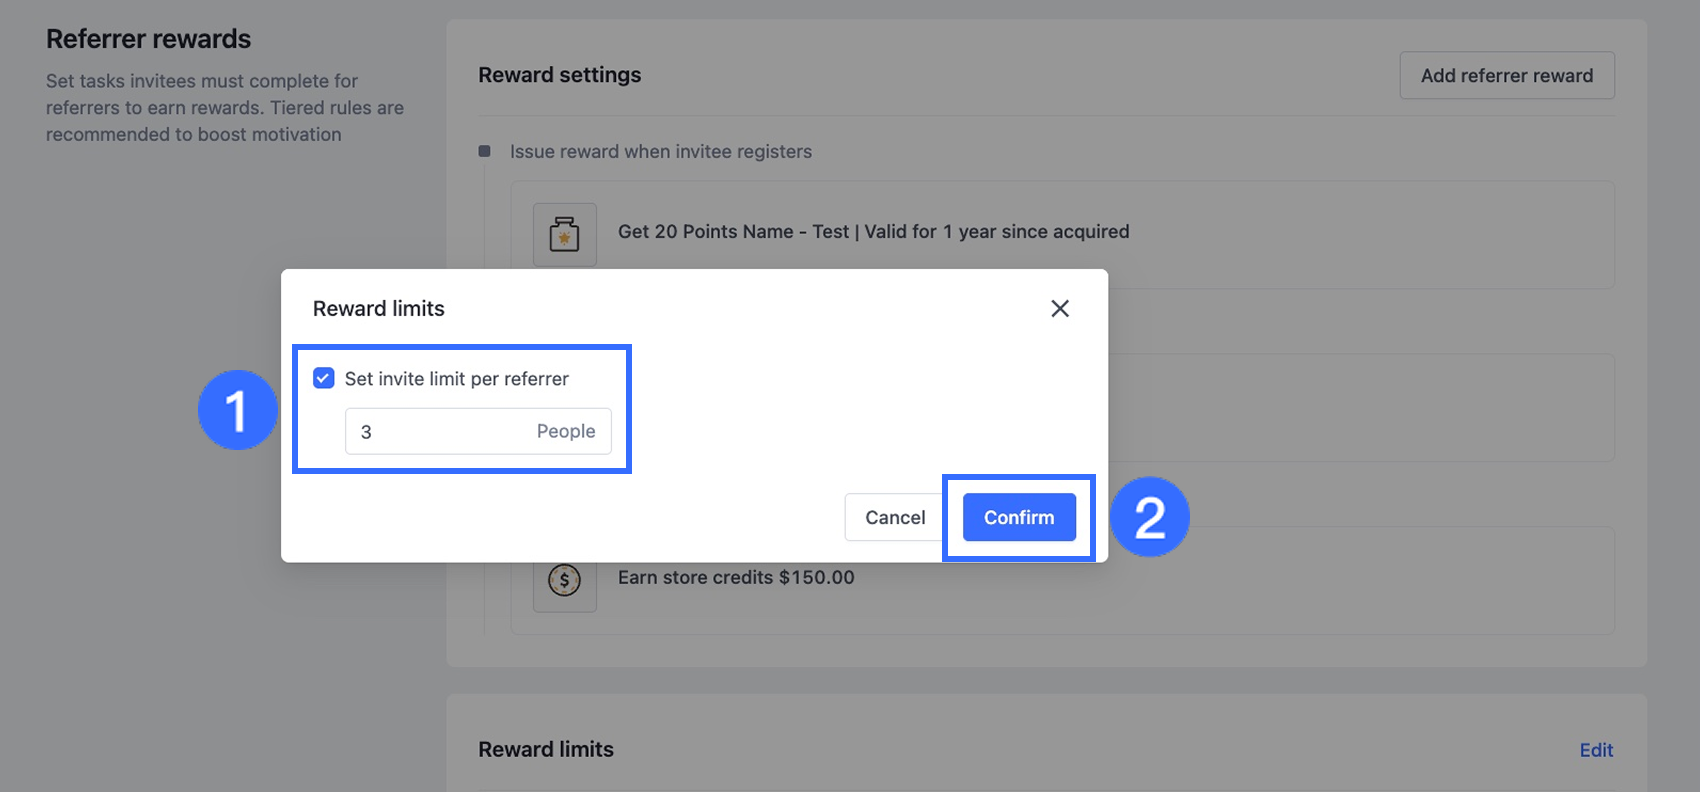Image resolution: width=1700 pixels, height=792 pixels.
Task: Click the blue step 2 badge
Action: [1149, 517]
